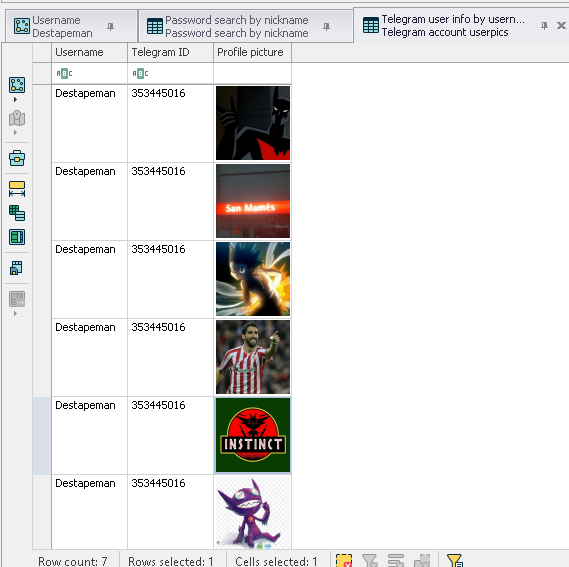
Task: Click the Username filter row input
Action: click(x=89, y=74)
